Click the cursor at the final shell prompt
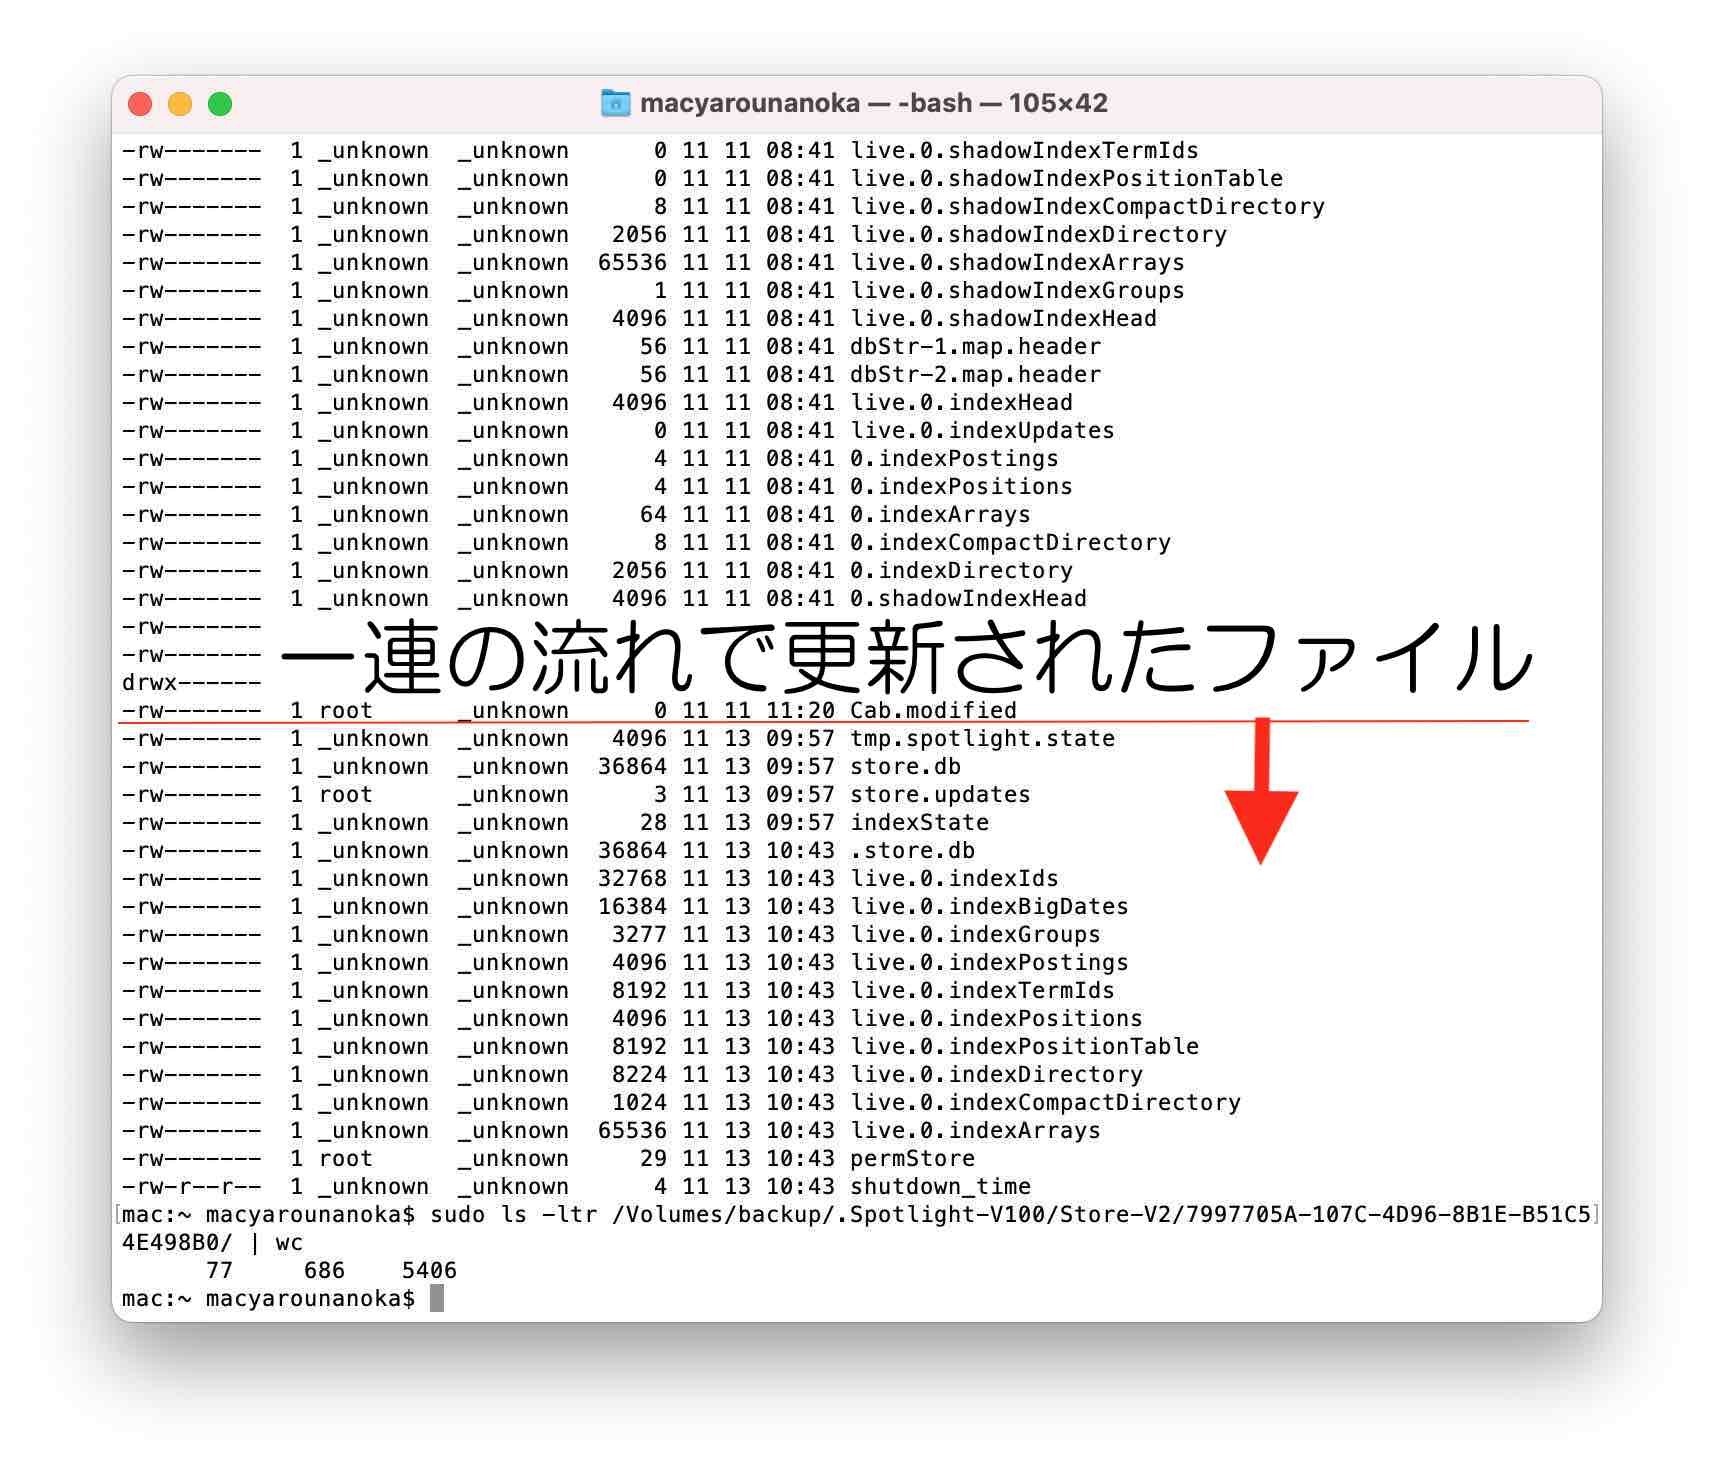Image resolution: width=1714 pixels, height=1470 pixels. point(436,1298)
